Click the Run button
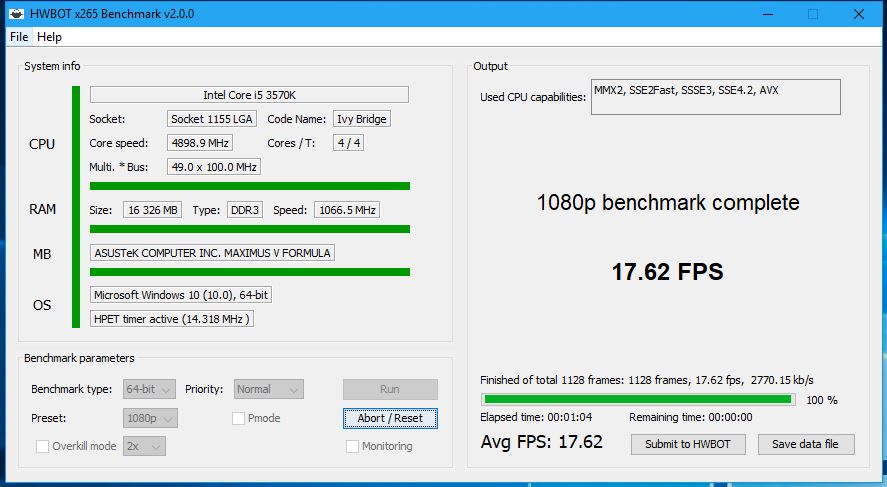The width and height of the screenshot is (887, 487). coord(390,389)
